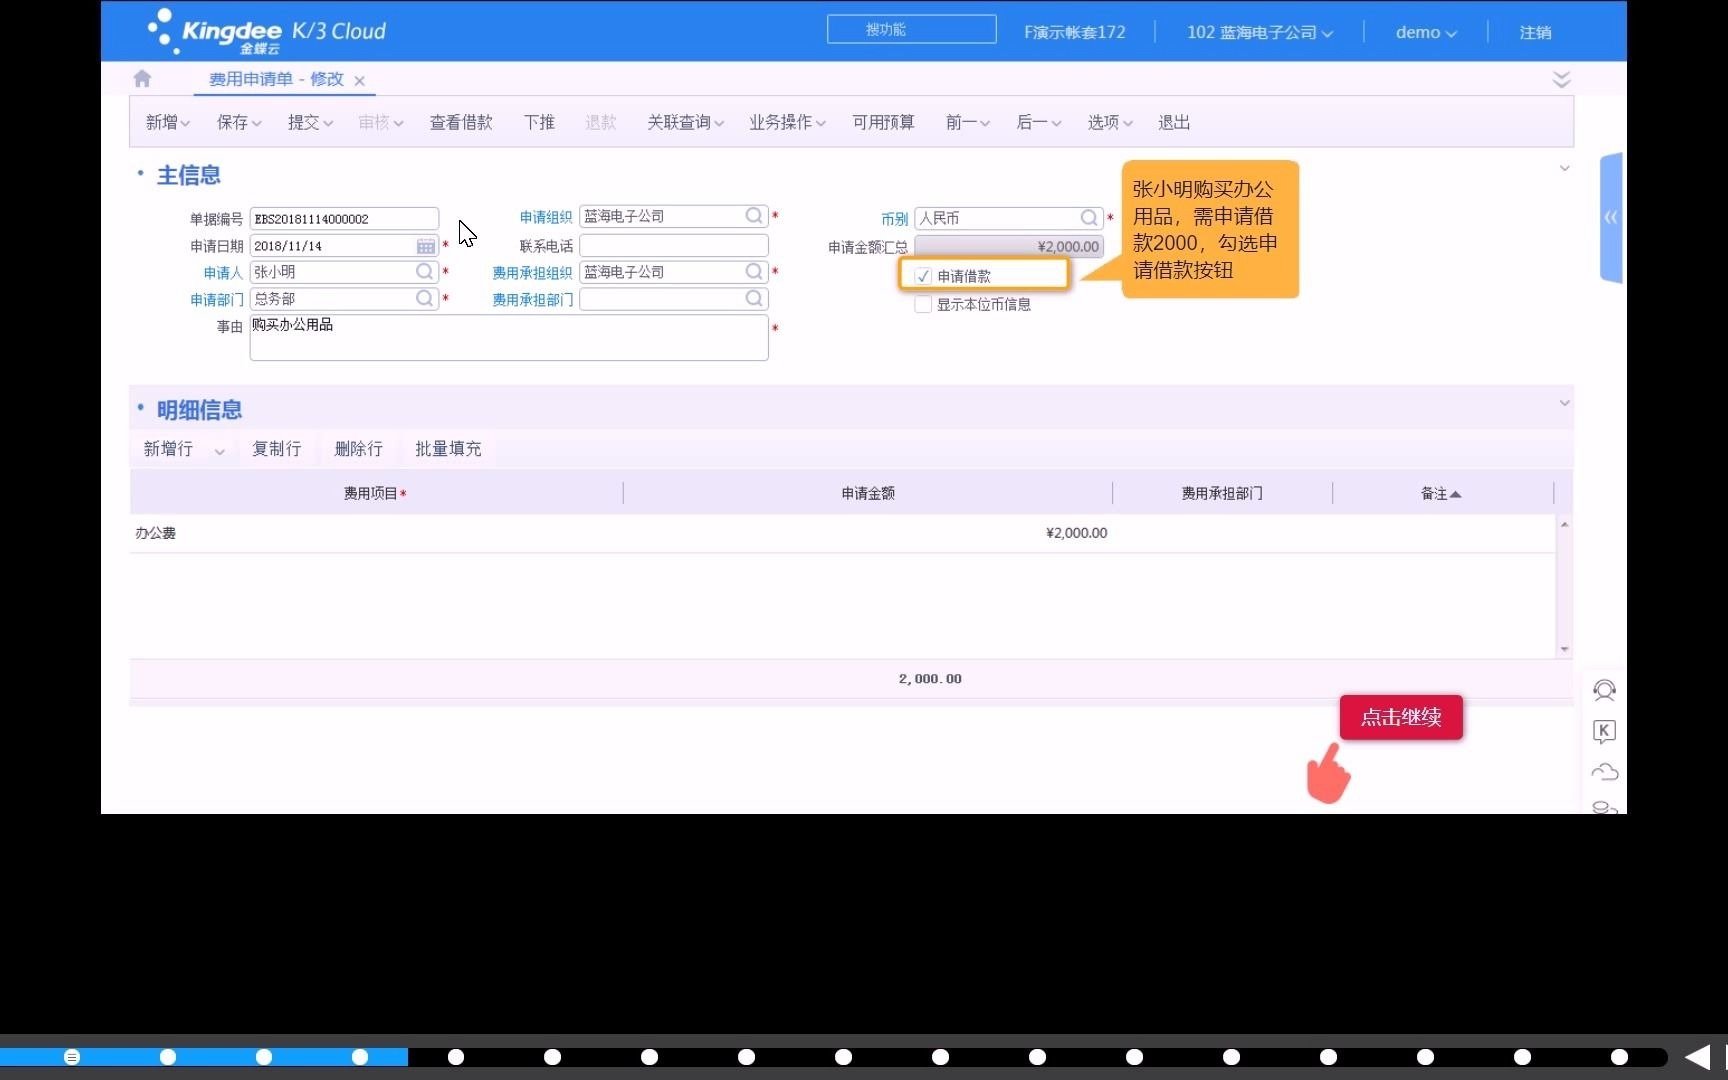Jump to the last progress marker dot
1728x1080 pixels.
pos(1619,1057)
